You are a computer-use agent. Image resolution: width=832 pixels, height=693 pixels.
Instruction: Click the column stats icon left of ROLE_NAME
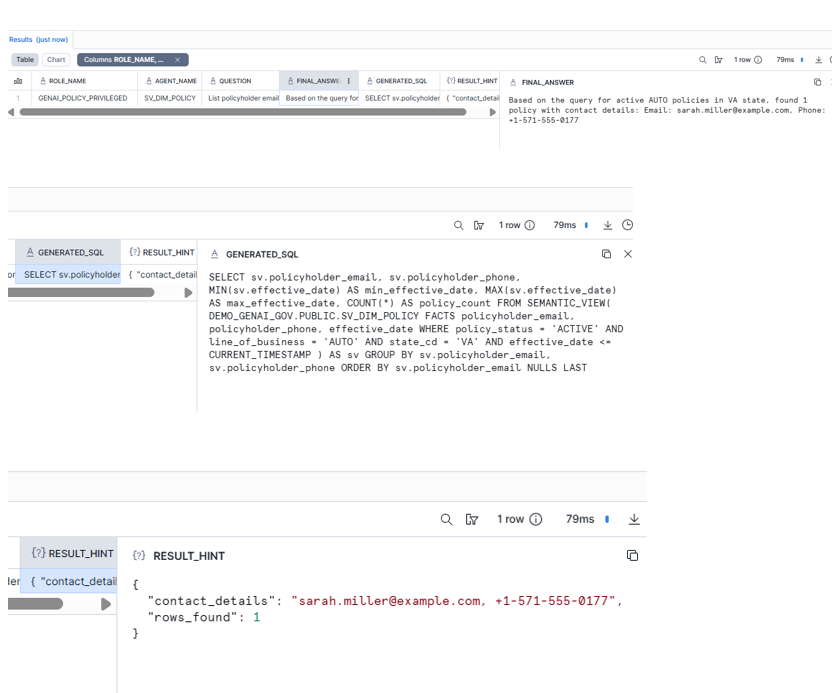pos(18,81)
